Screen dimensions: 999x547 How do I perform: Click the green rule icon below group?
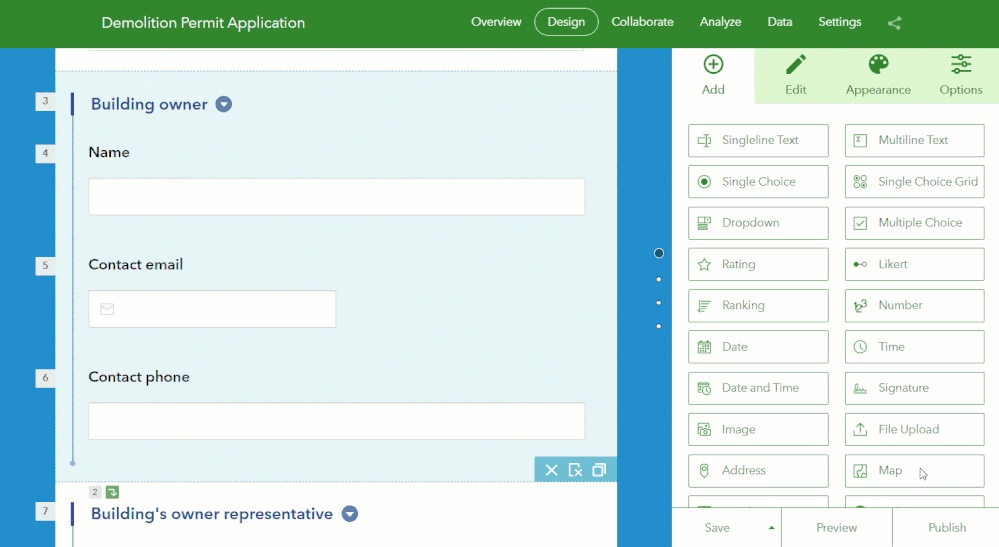112,492
